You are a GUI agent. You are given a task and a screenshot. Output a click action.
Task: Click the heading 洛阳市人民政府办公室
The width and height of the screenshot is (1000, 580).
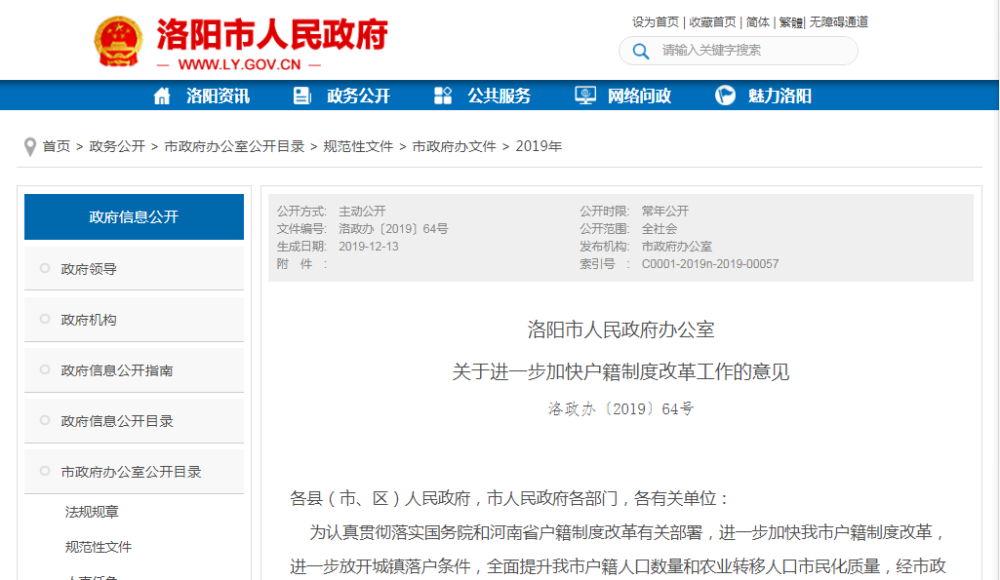click(621, 329)
